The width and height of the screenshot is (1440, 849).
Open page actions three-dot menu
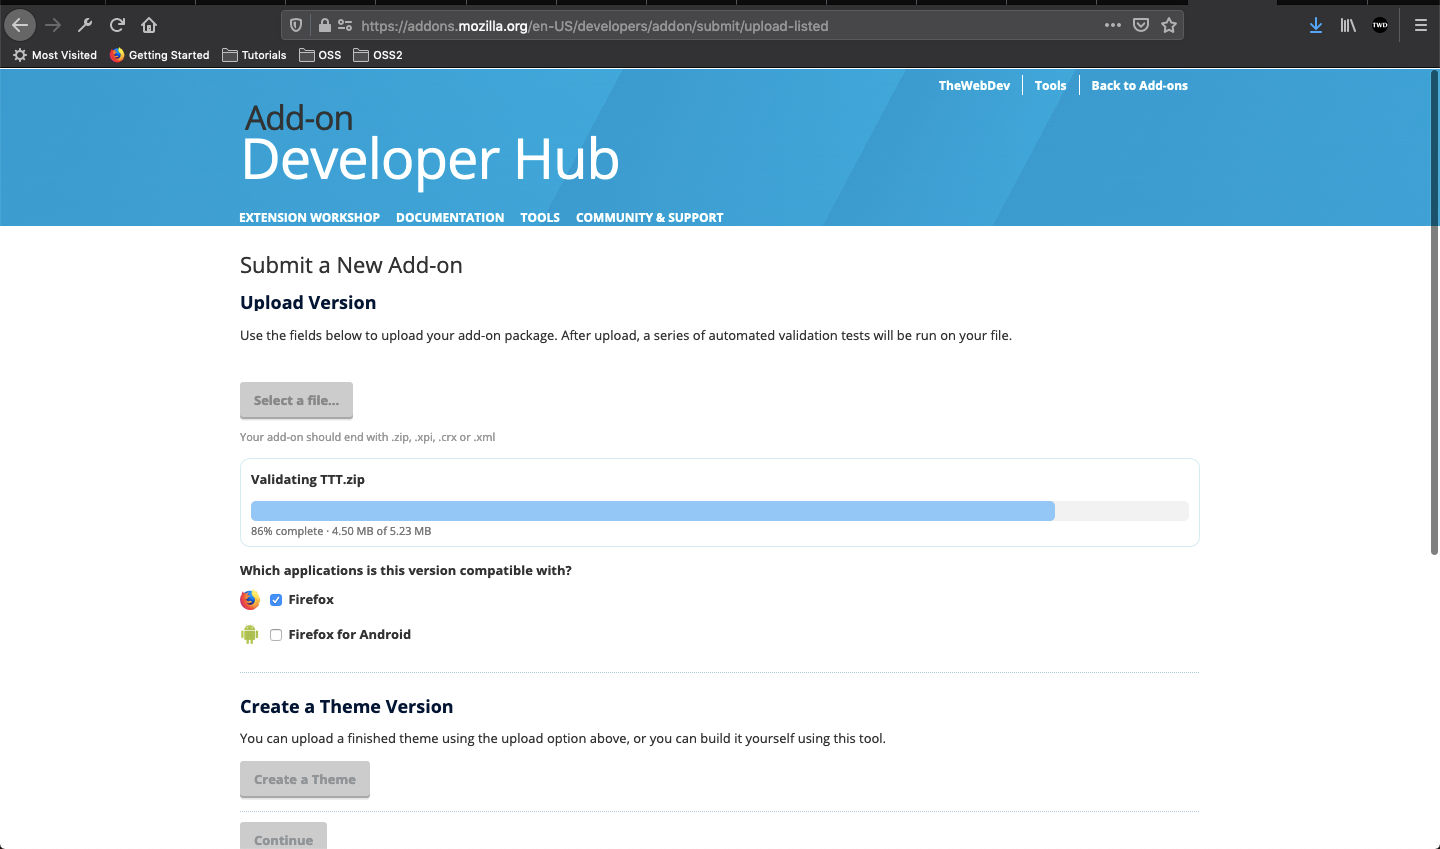coord(1113,25)
